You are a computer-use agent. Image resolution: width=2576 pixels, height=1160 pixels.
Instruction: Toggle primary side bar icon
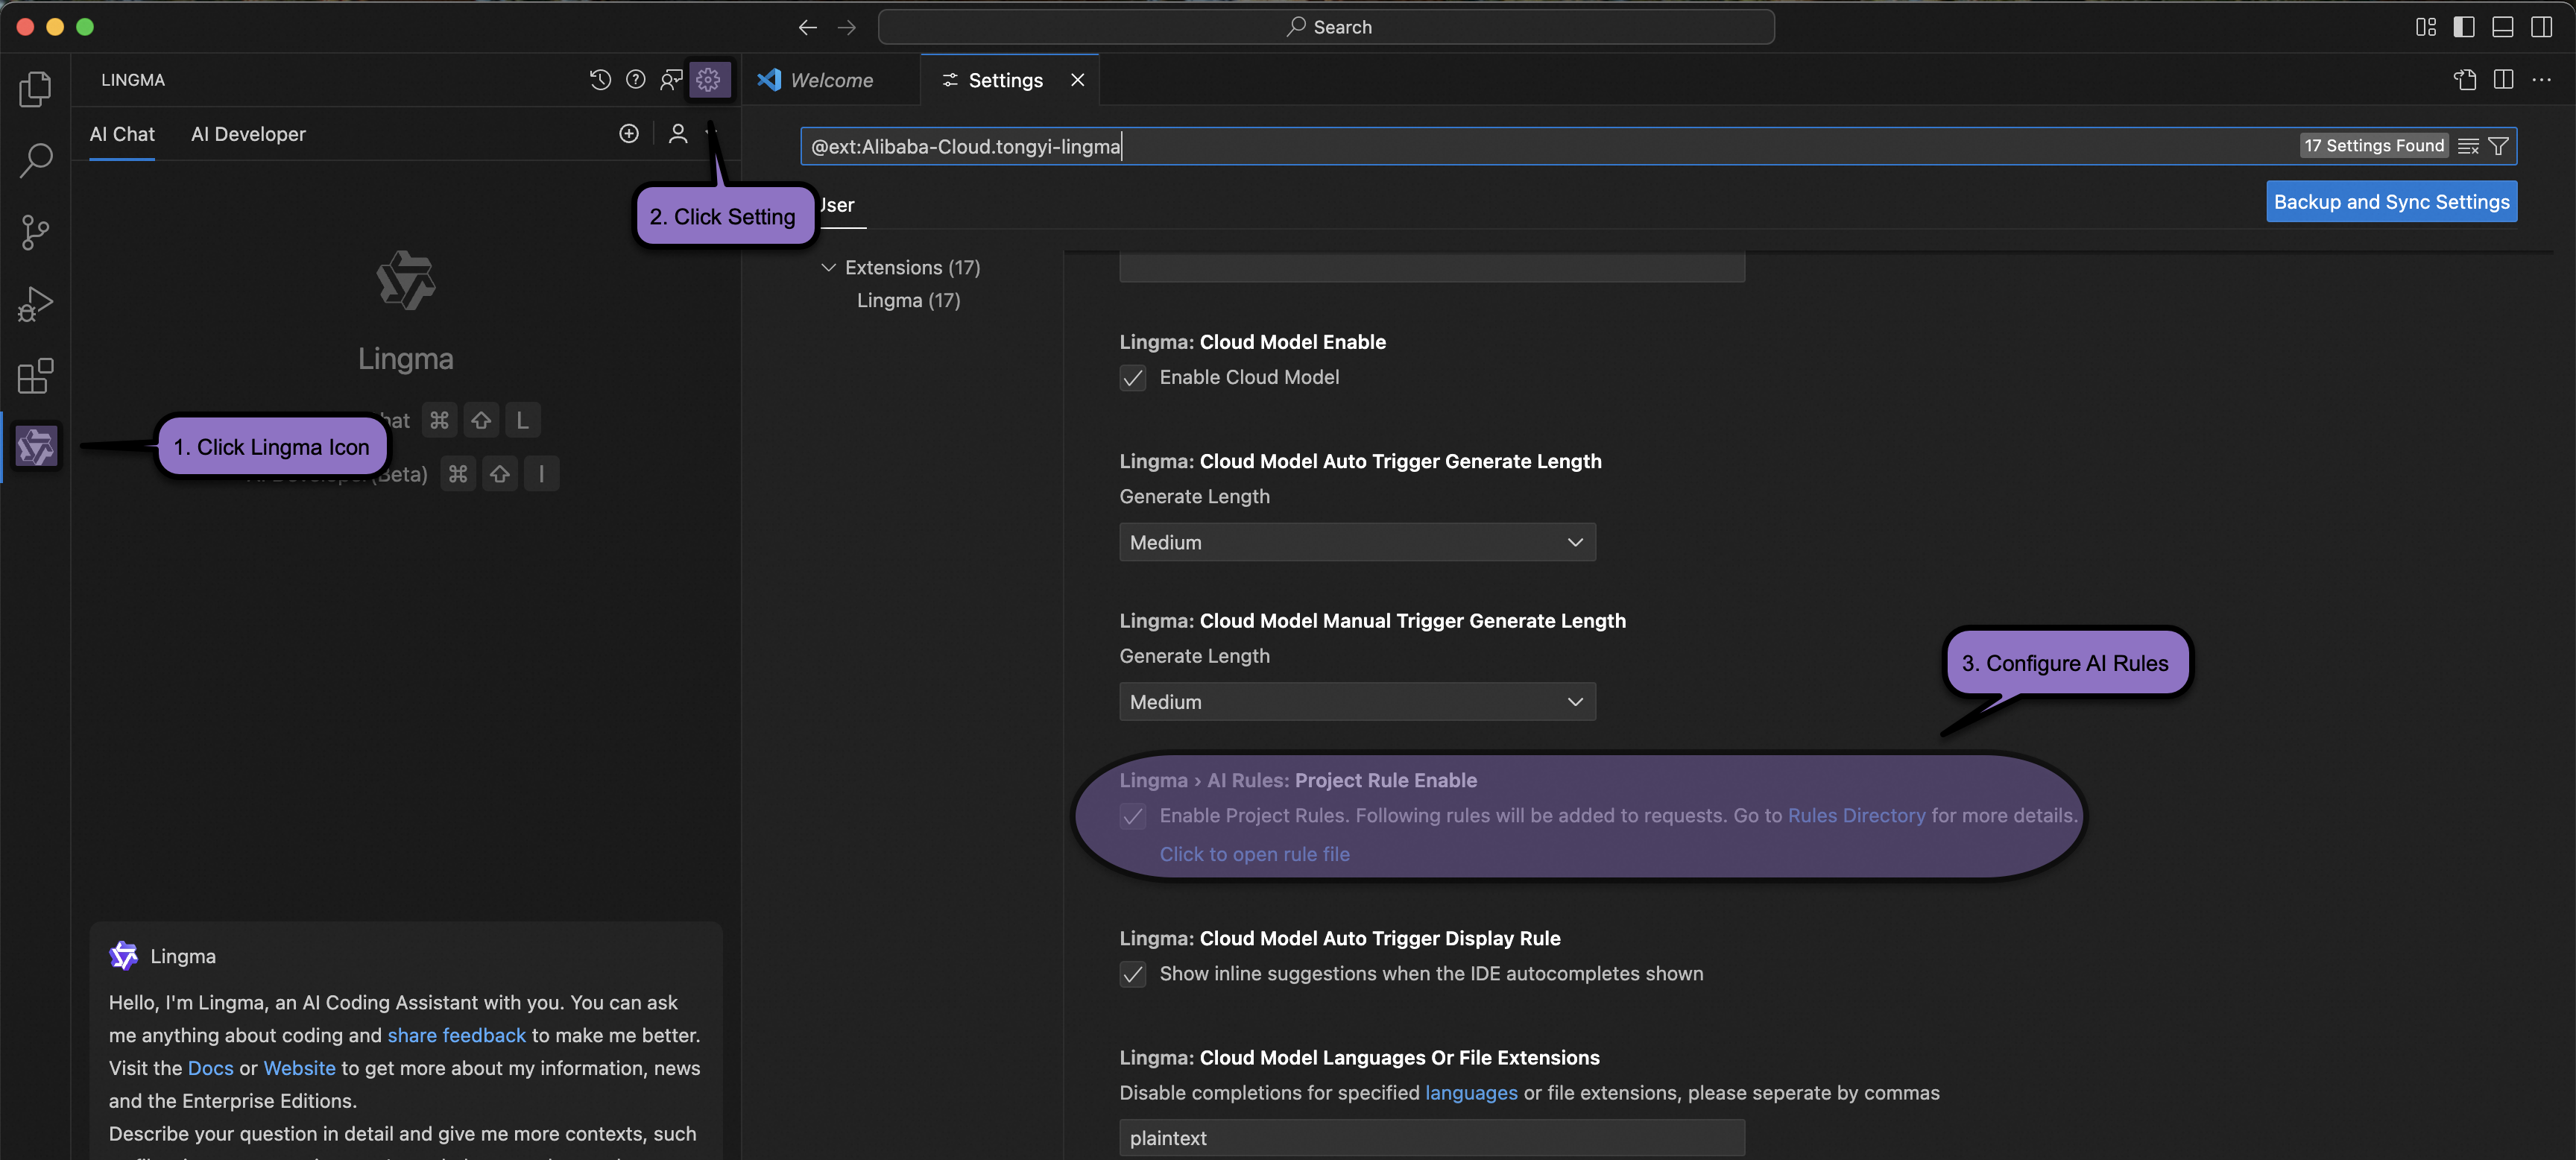2465,27
